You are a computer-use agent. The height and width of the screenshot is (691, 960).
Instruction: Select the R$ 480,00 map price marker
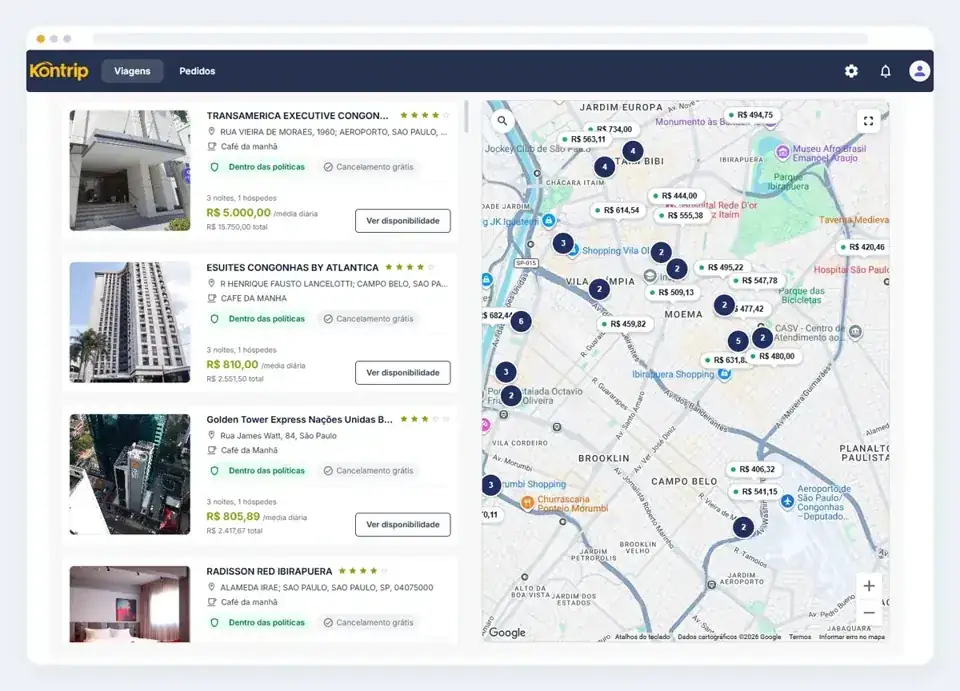coord(773,356)
